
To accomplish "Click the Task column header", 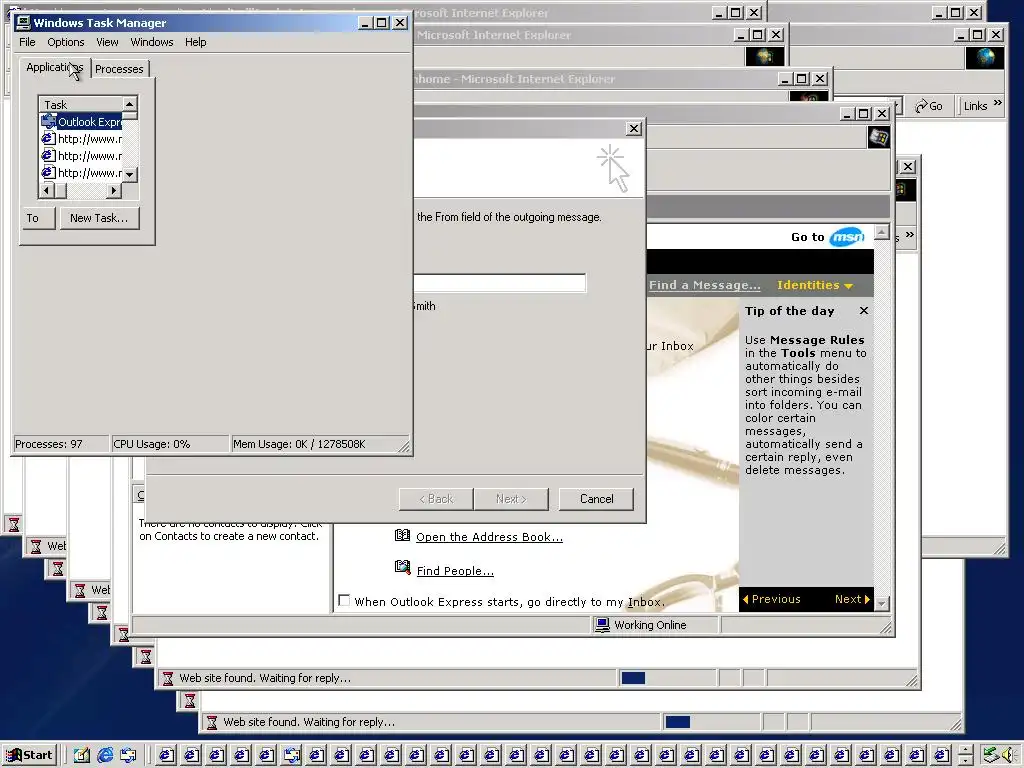I will tap(81, 104).
